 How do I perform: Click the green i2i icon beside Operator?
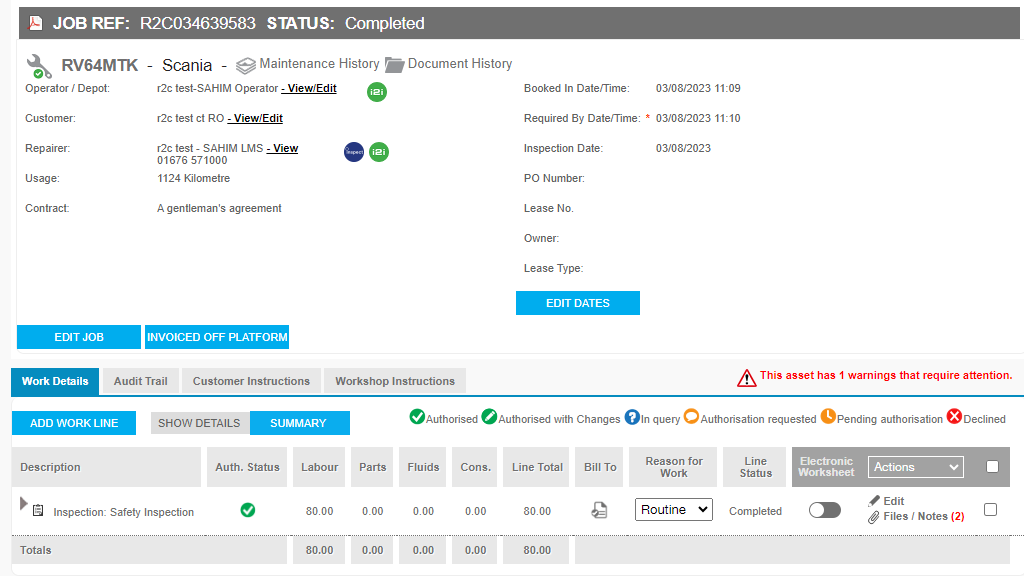377,91
